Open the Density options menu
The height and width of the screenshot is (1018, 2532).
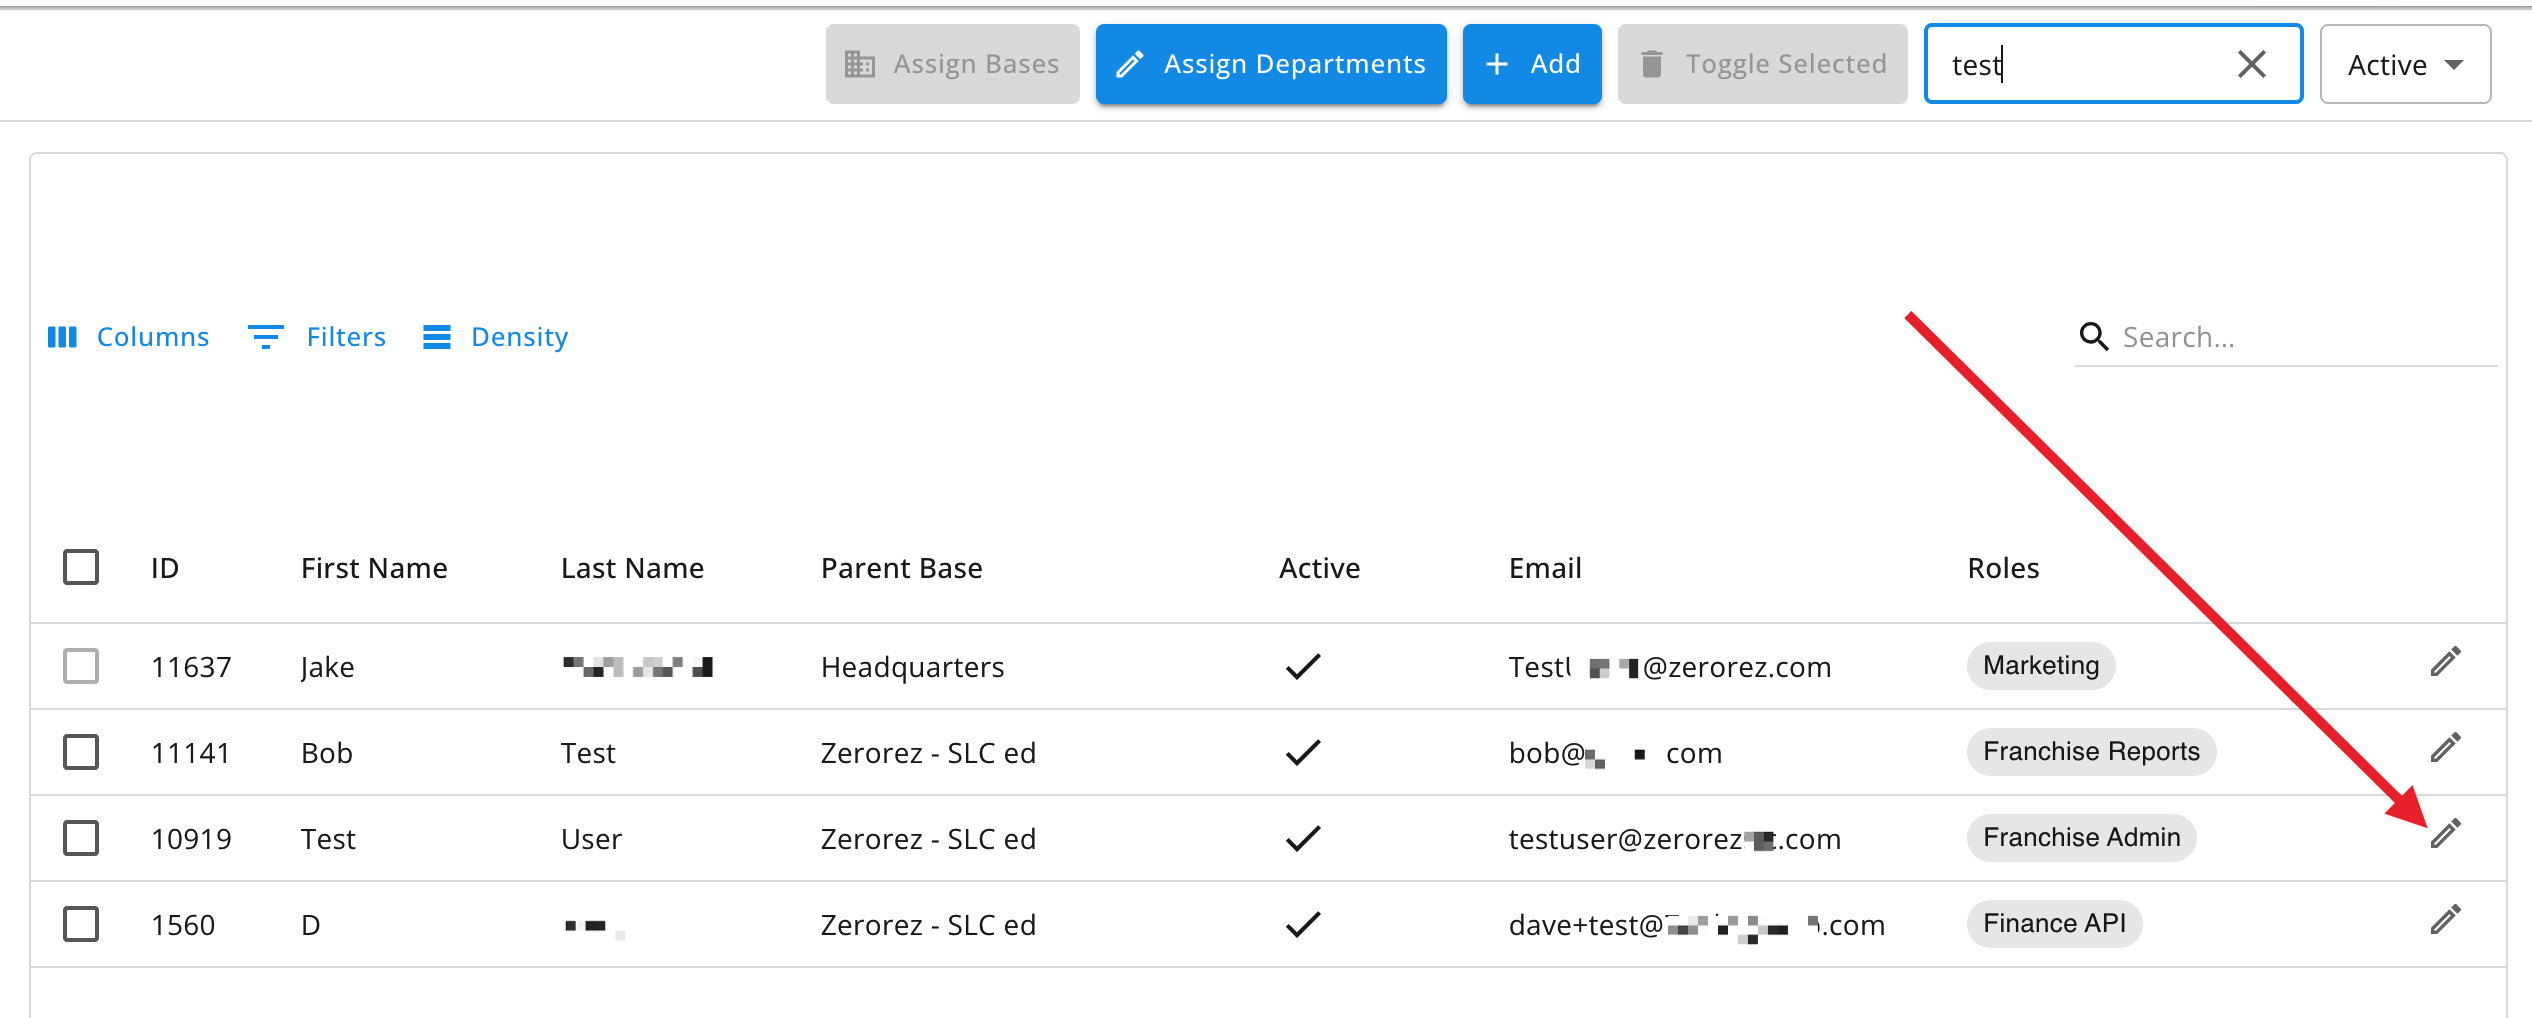496,337
